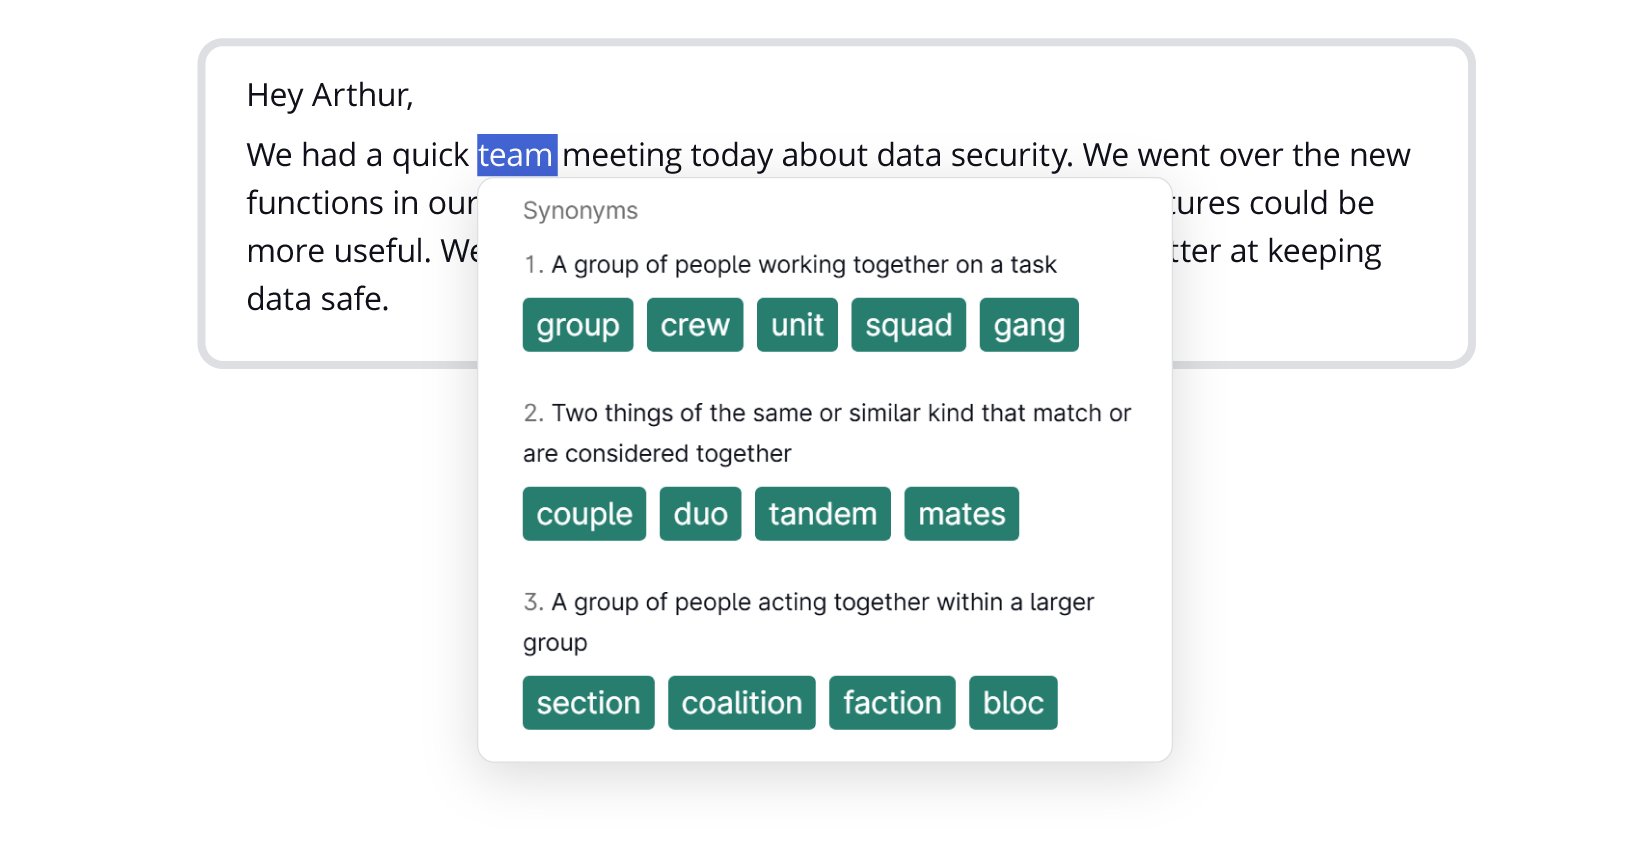Image resolution: width=1650 pixels, height=847 pixels.
Task: Select the "duo" synonym chip
Action: click(700, 514)
